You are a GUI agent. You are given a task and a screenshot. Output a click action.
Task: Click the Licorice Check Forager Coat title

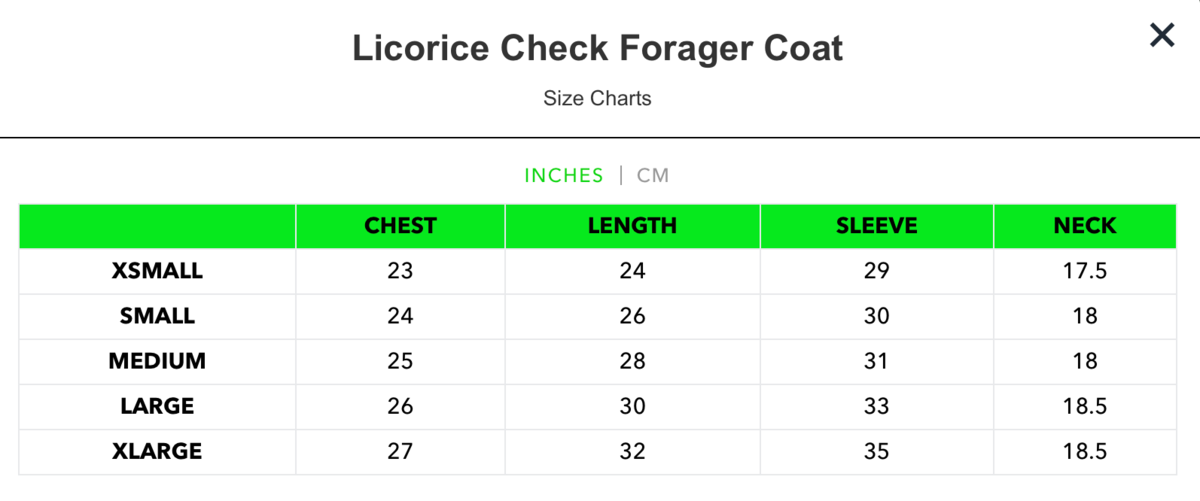[597, 48]
